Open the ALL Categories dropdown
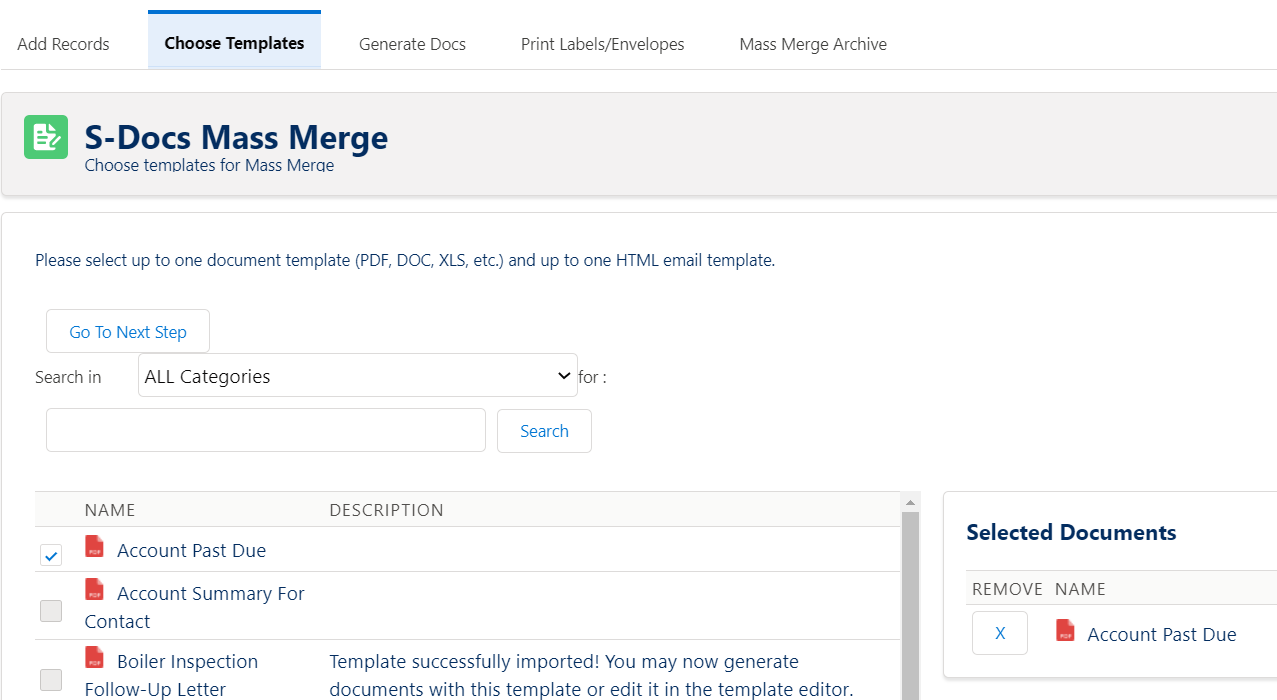 (x=358, y=376)
